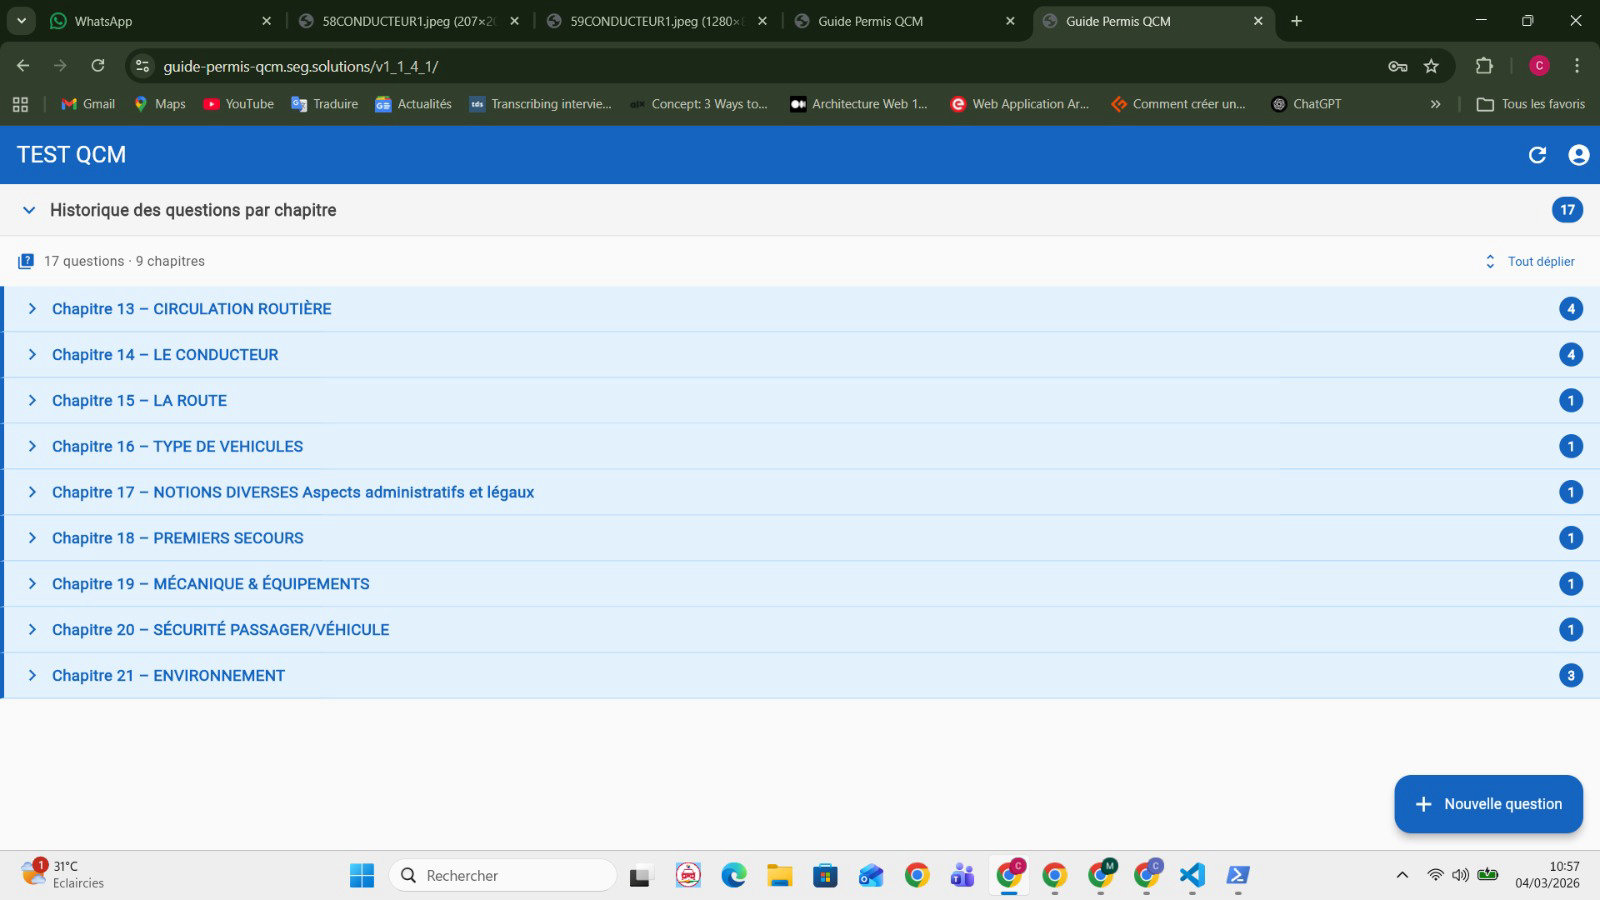Expand Chapitre 18 – PREMIERS SECOURS row
The width and height of the screenshot is (1600, 900).
(802, 538)
